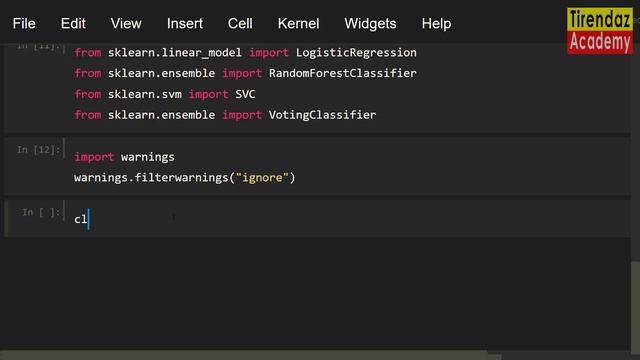Select the empty In [ ] cell prompt
This screenshot has height=360, width=640.
pos(41,212)
